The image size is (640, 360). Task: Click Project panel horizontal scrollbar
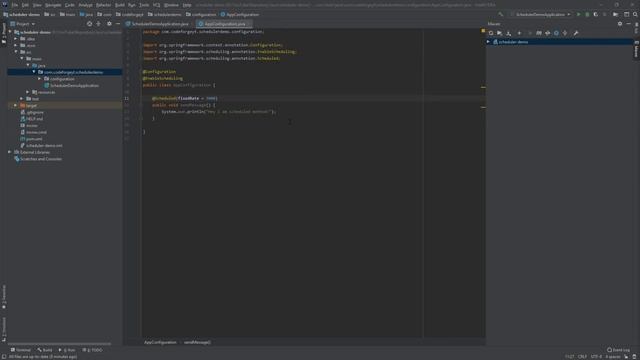59,344
